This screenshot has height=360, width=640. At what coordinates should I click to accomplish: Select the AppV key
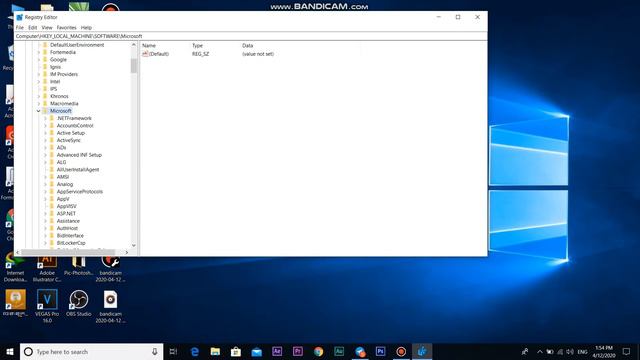[63, 199]
